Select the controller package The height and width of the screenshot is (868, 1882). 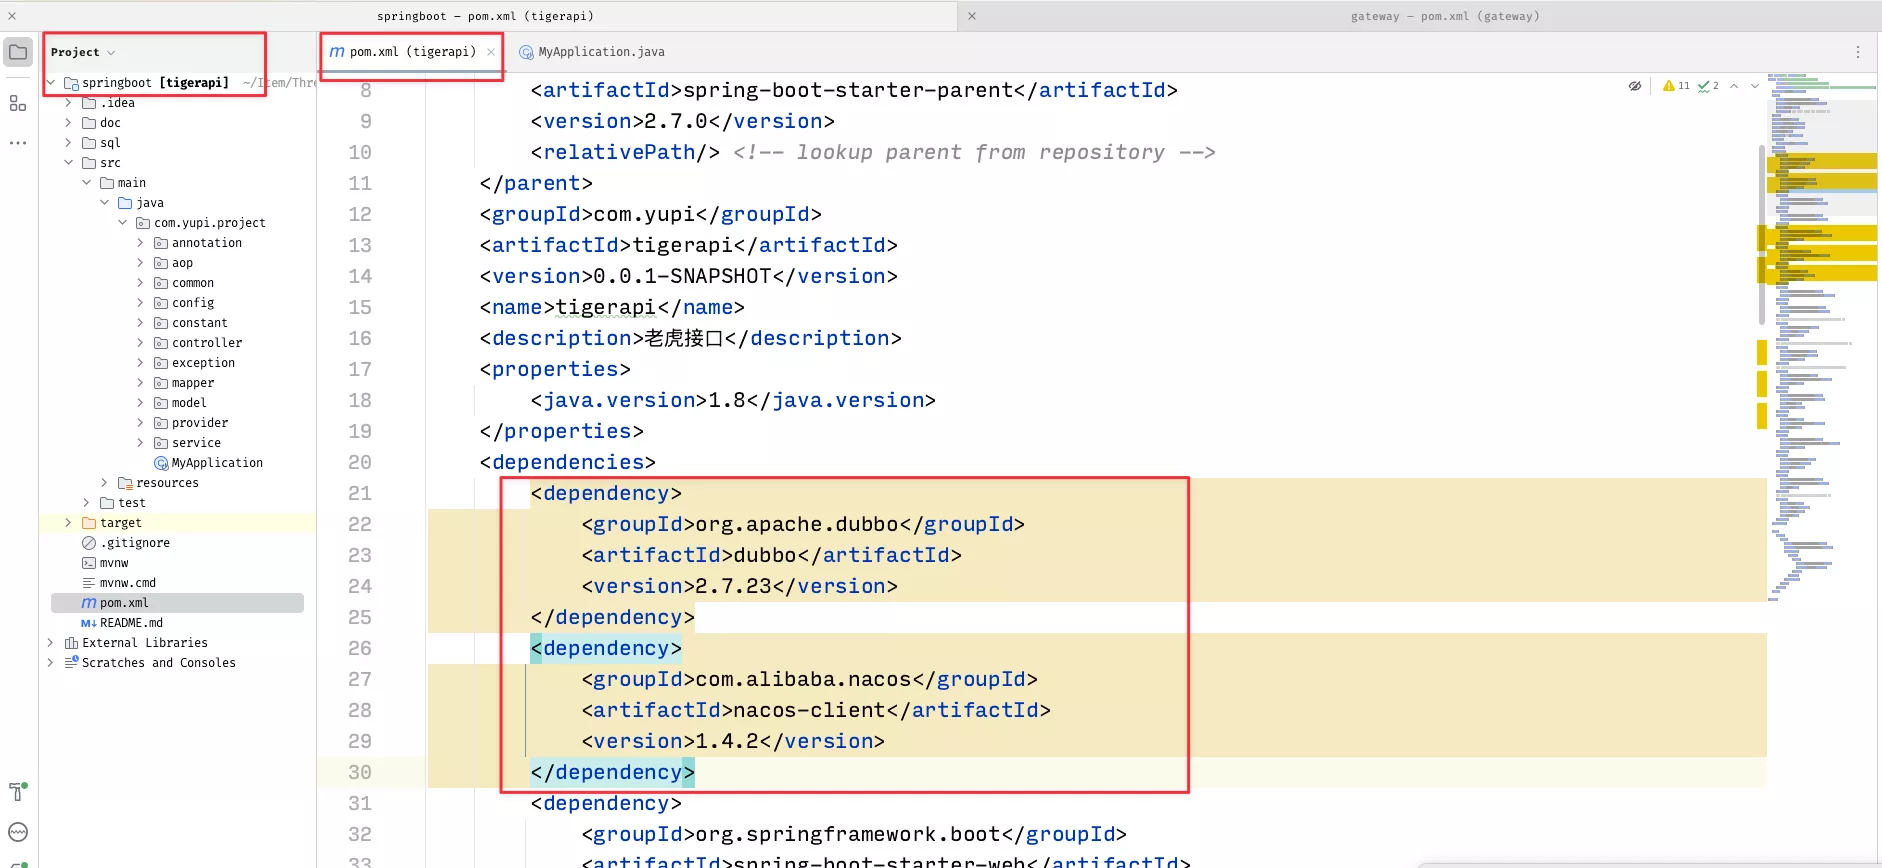pos(206,343)
